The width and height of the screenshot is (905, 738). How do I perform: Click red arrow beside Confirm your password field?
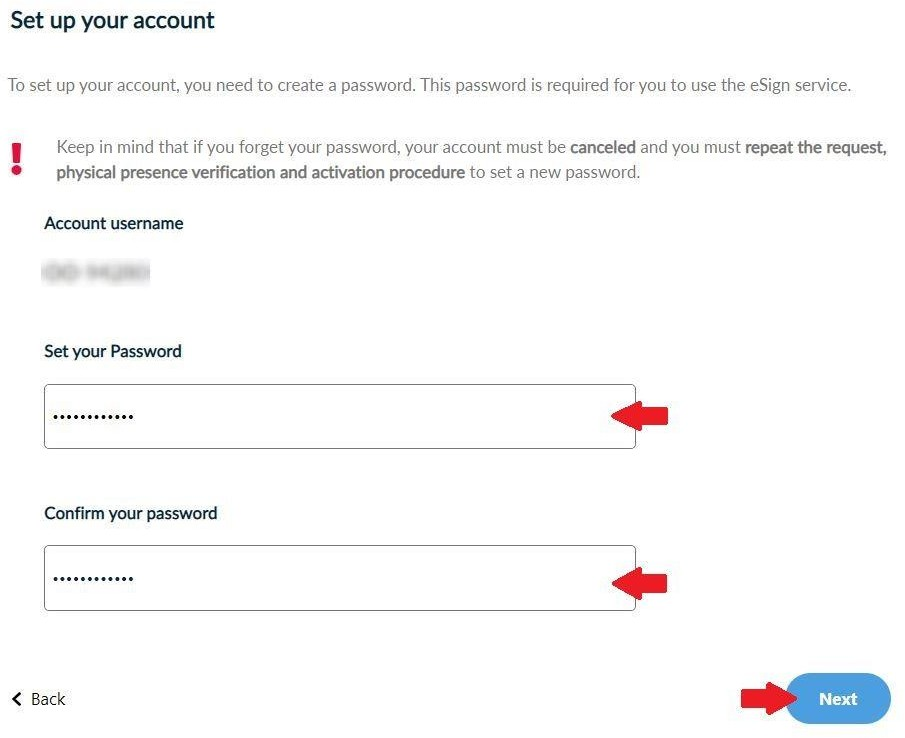pyautogui.click(x=640, y=581)
